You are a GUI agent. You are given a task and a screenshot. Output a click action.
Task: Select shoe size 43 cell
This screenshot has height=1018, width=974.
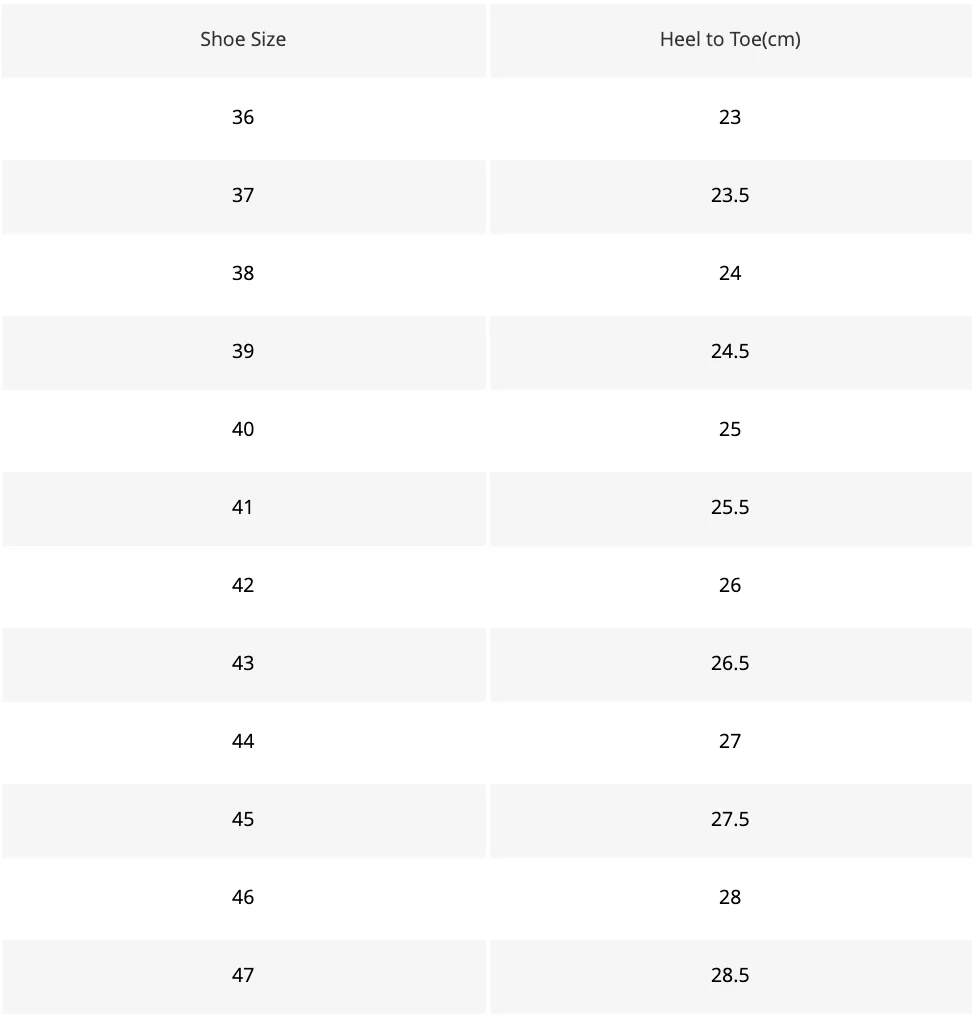click(243, 663)
